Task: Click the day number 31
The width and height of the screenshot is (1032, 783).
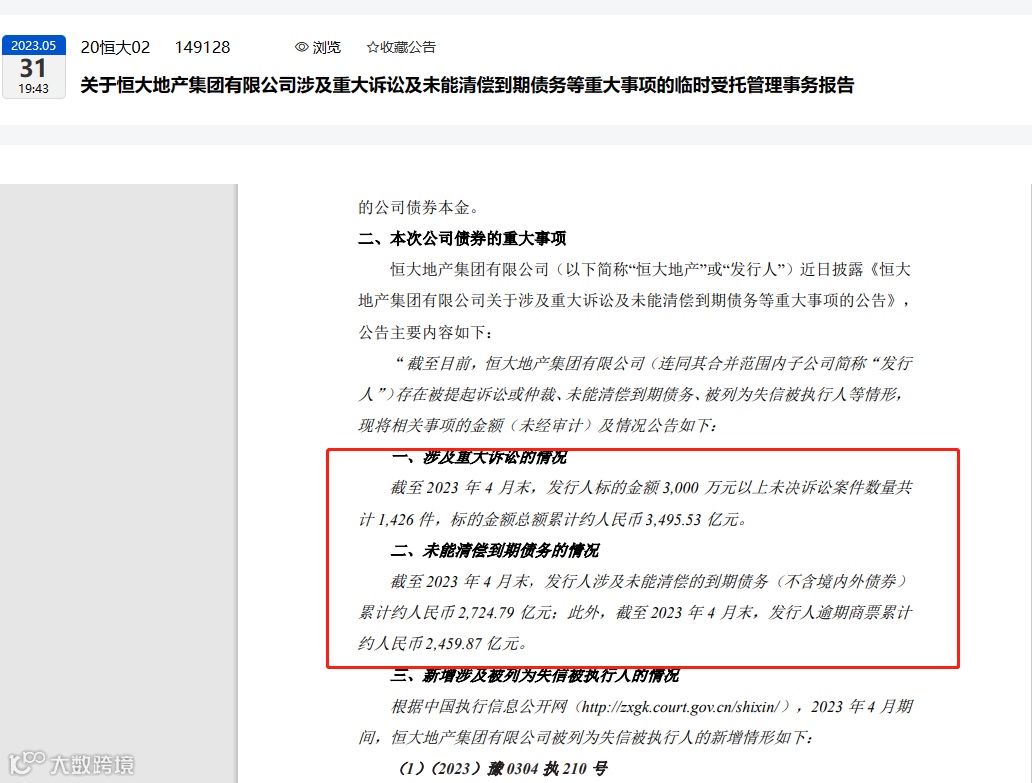Action: coord(33,68)
